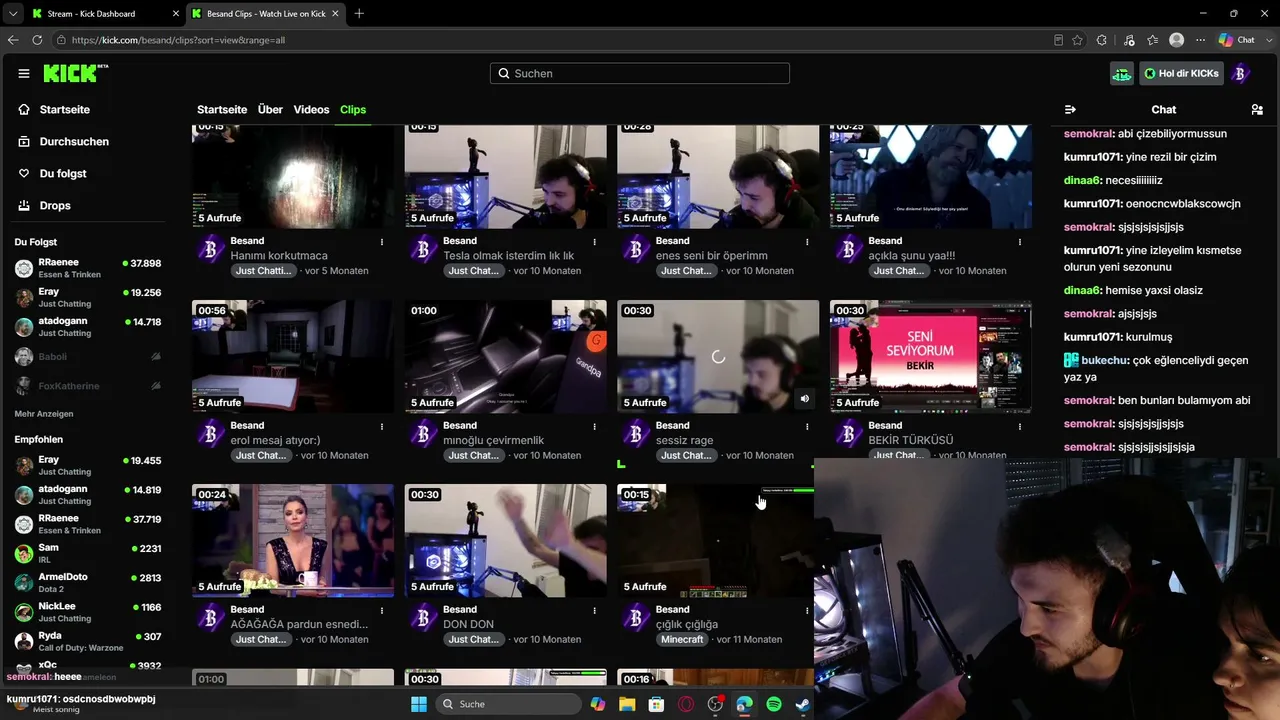
Task: Switch to the Über tab
Action: point(270,110)
